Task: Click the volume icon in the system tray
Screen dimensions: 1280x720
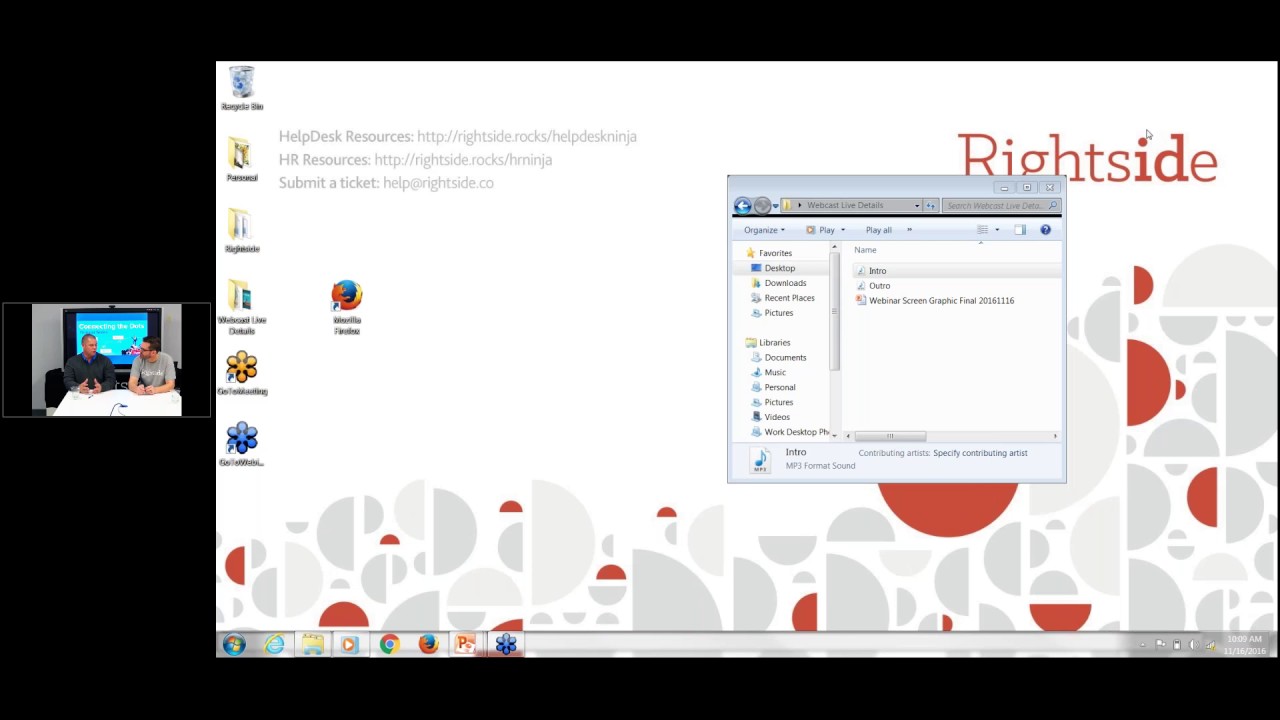Action: click(x=1193, y=645)
